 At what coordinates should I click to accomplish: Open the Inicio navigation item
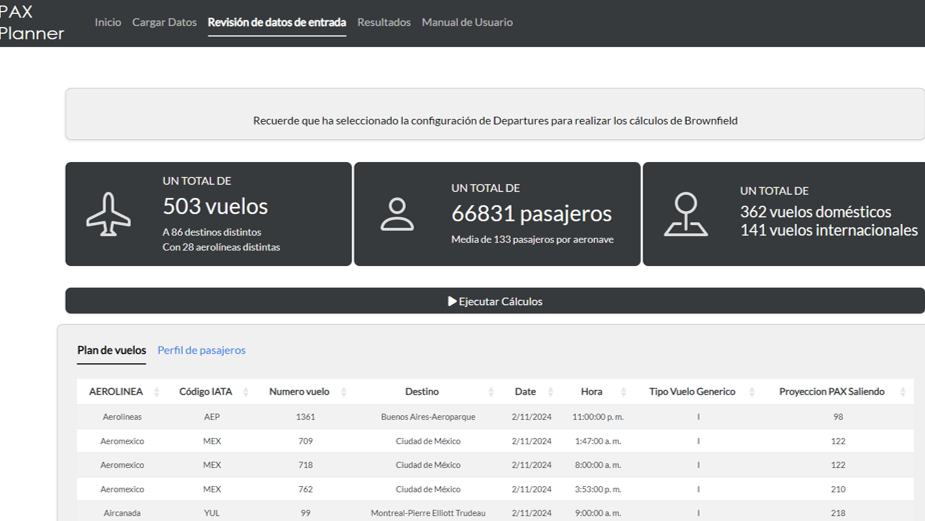(108, 22)
